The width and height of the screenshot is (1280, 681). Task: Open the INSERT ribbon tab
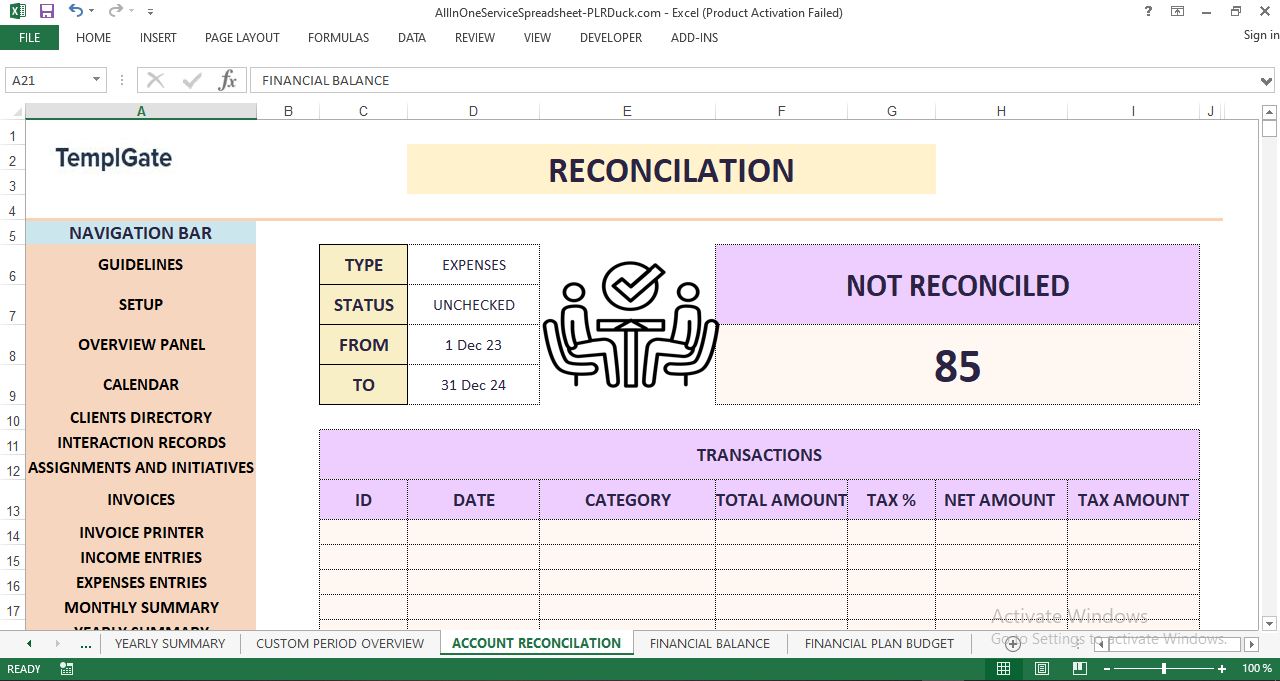(158, 38)
